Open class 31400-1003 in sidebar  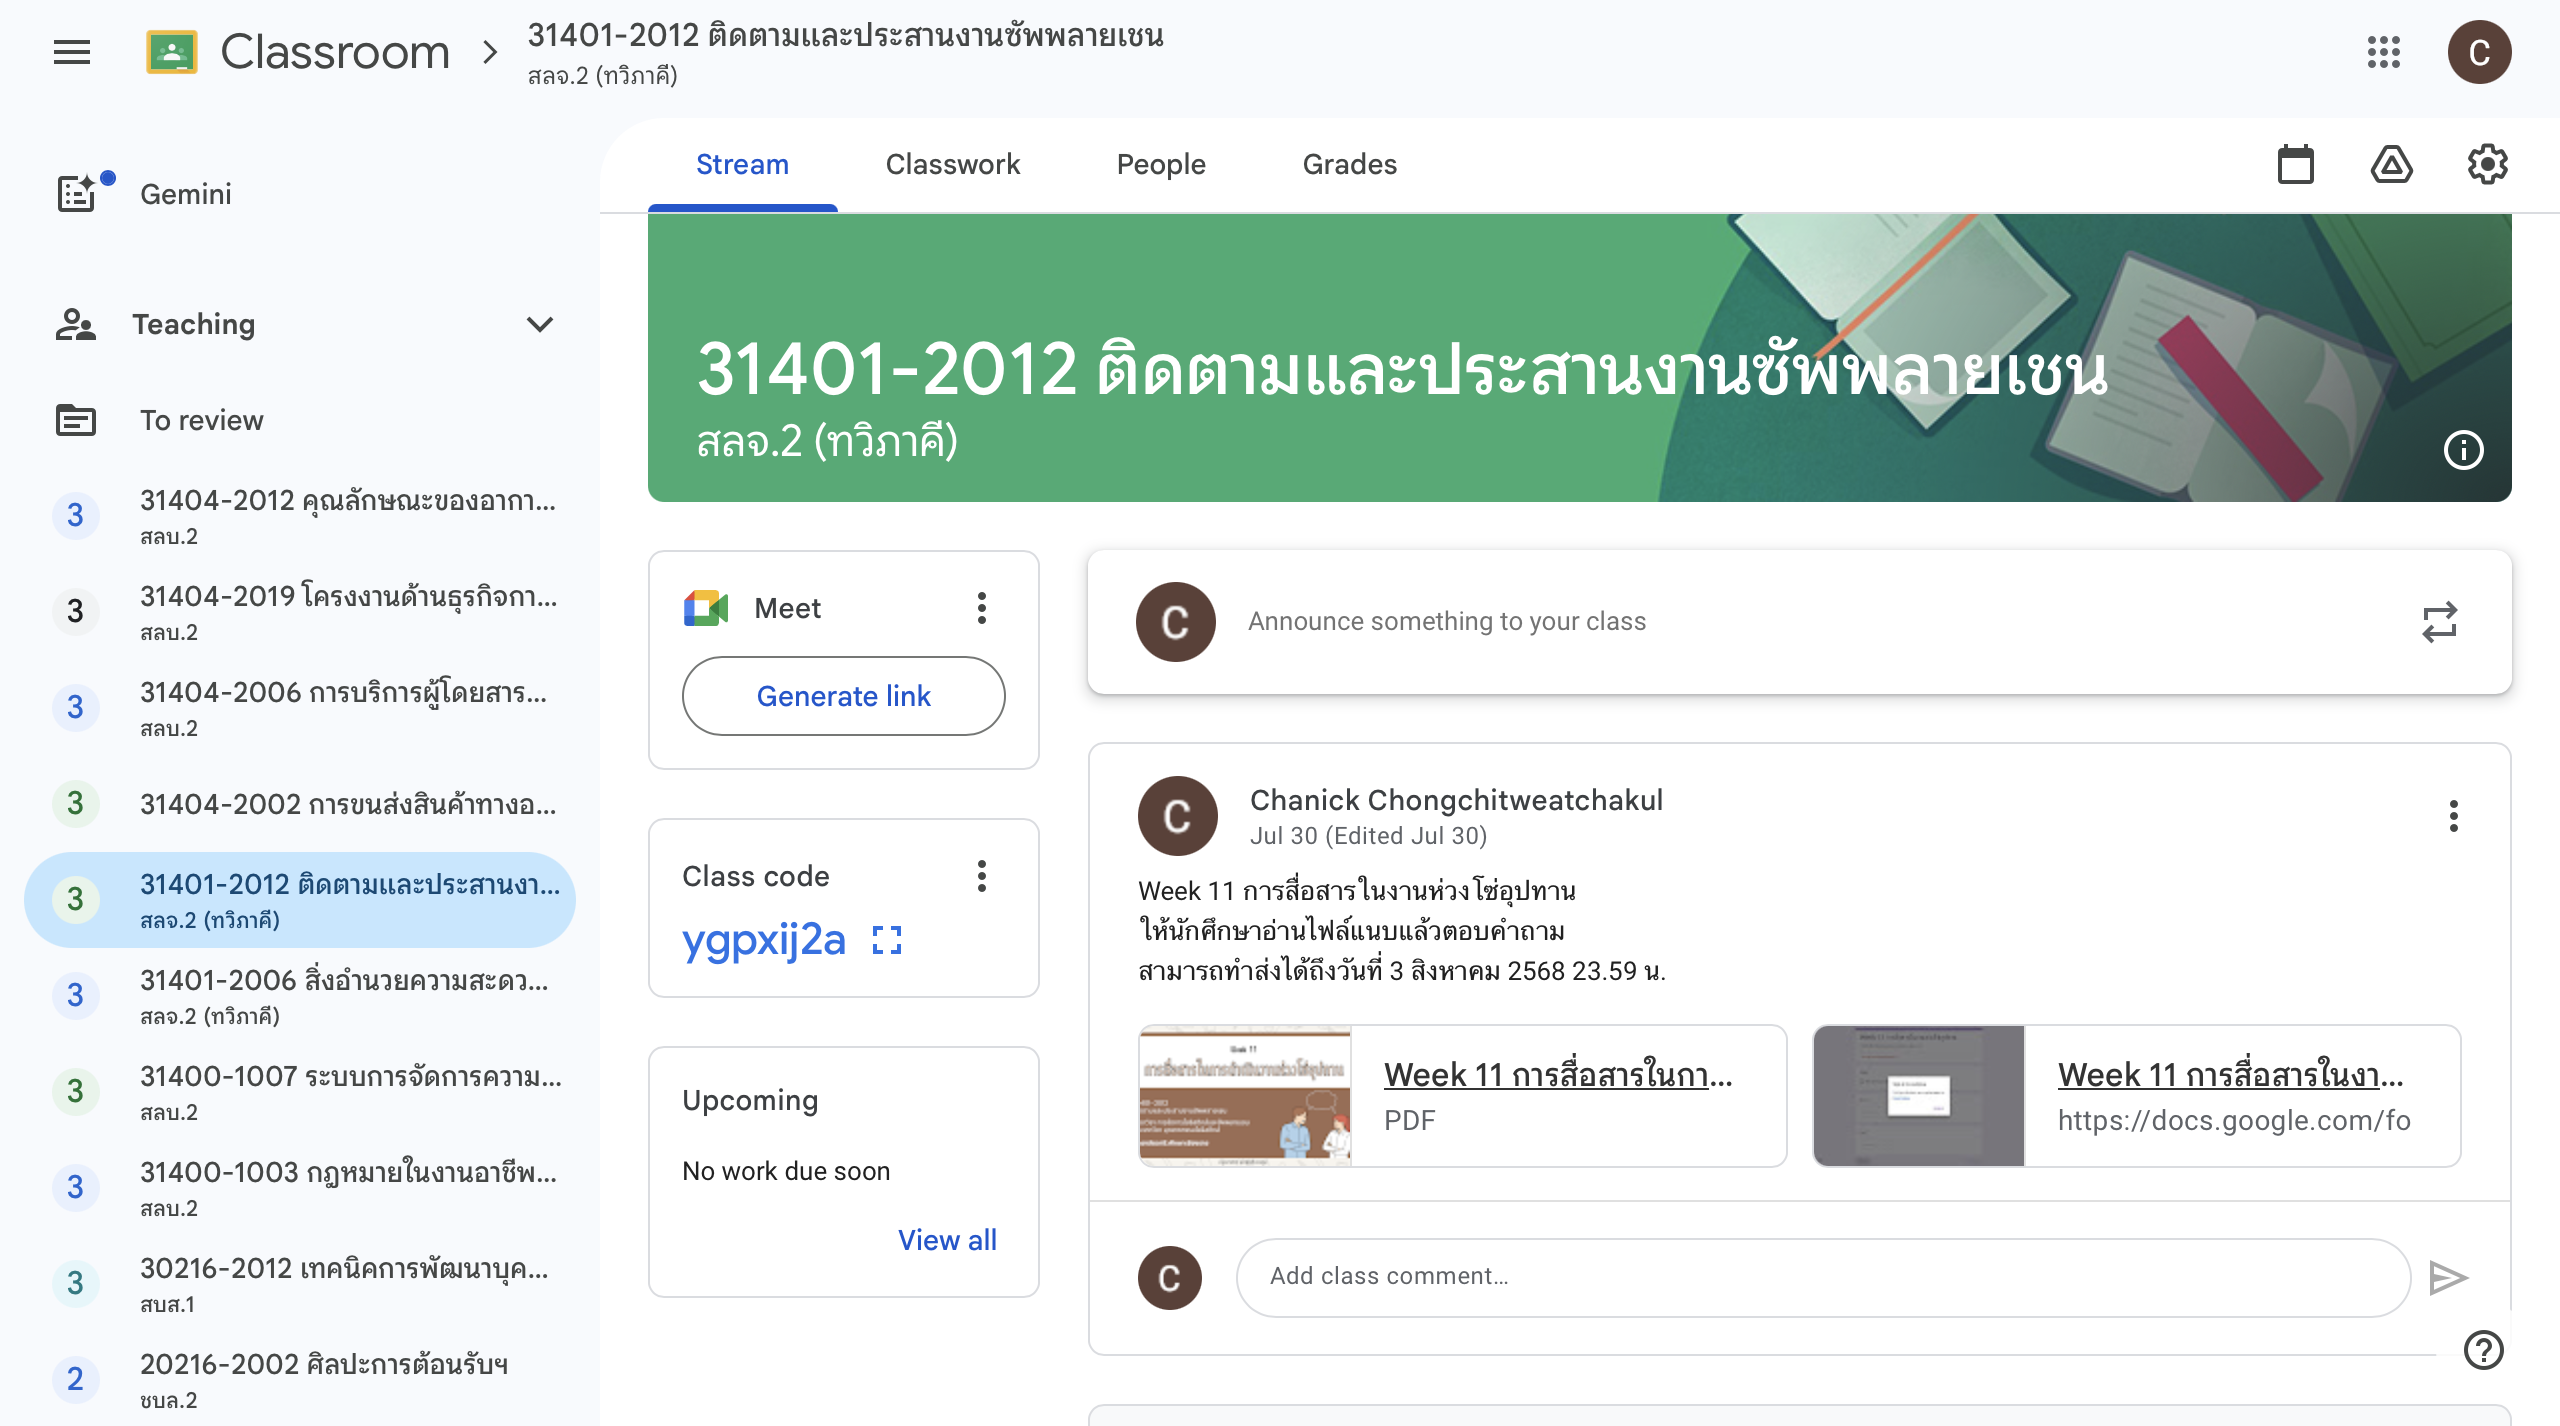[300, 1188]
